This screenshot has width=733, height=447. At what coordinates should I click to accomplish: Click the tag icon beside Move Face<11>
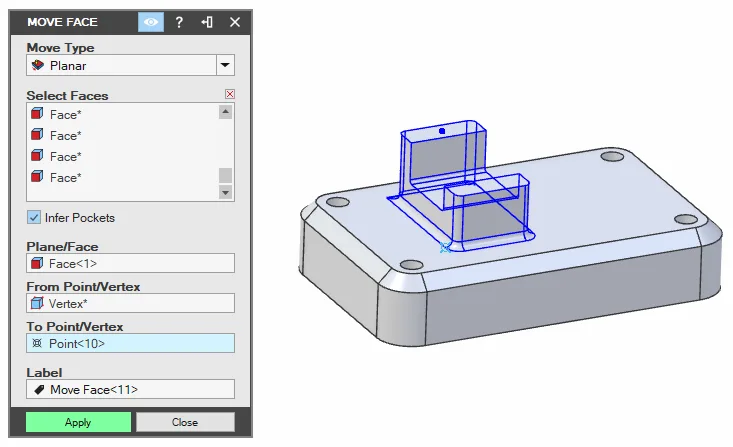pos(39,389)
